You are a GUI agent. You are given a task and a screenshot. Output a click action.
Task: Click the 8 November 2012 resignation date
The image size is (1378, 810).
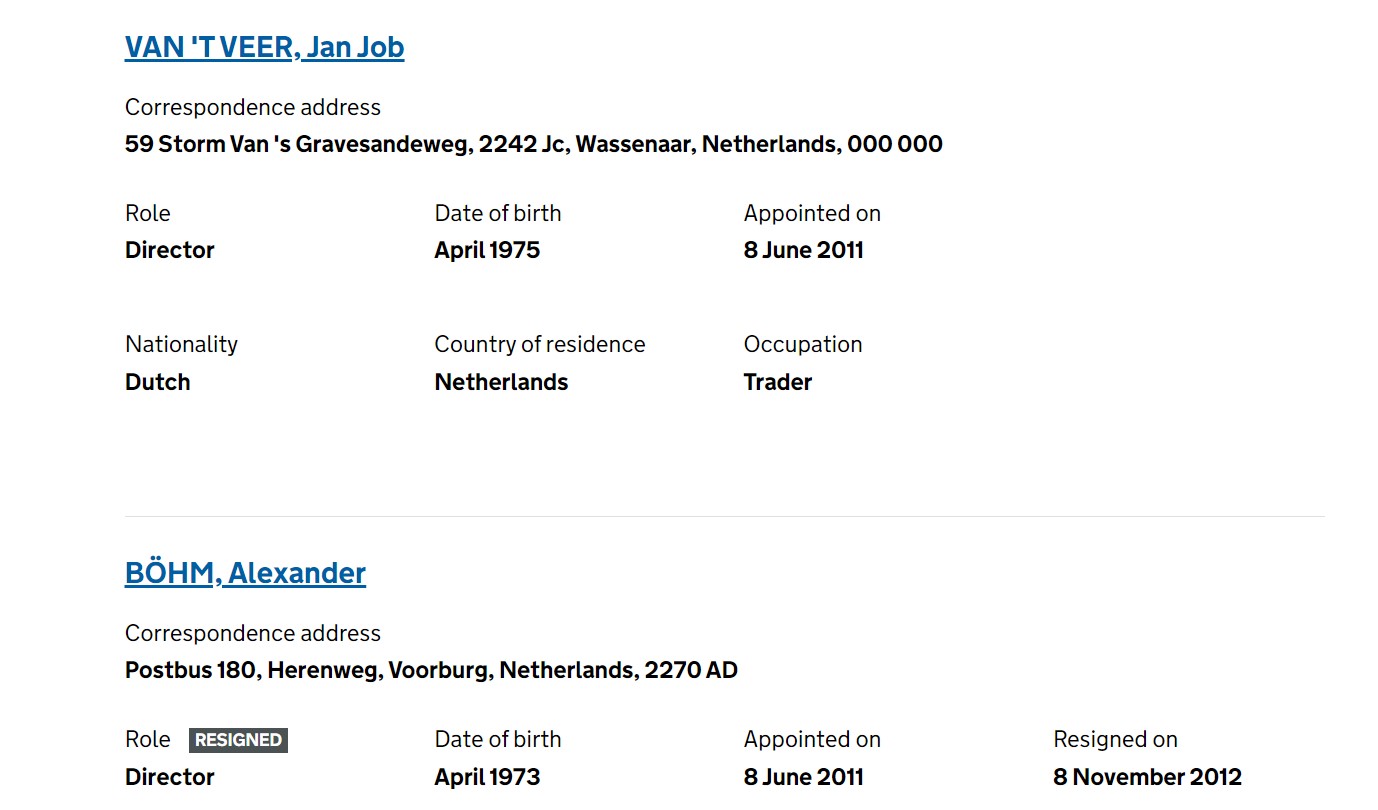coord(1147,777)
